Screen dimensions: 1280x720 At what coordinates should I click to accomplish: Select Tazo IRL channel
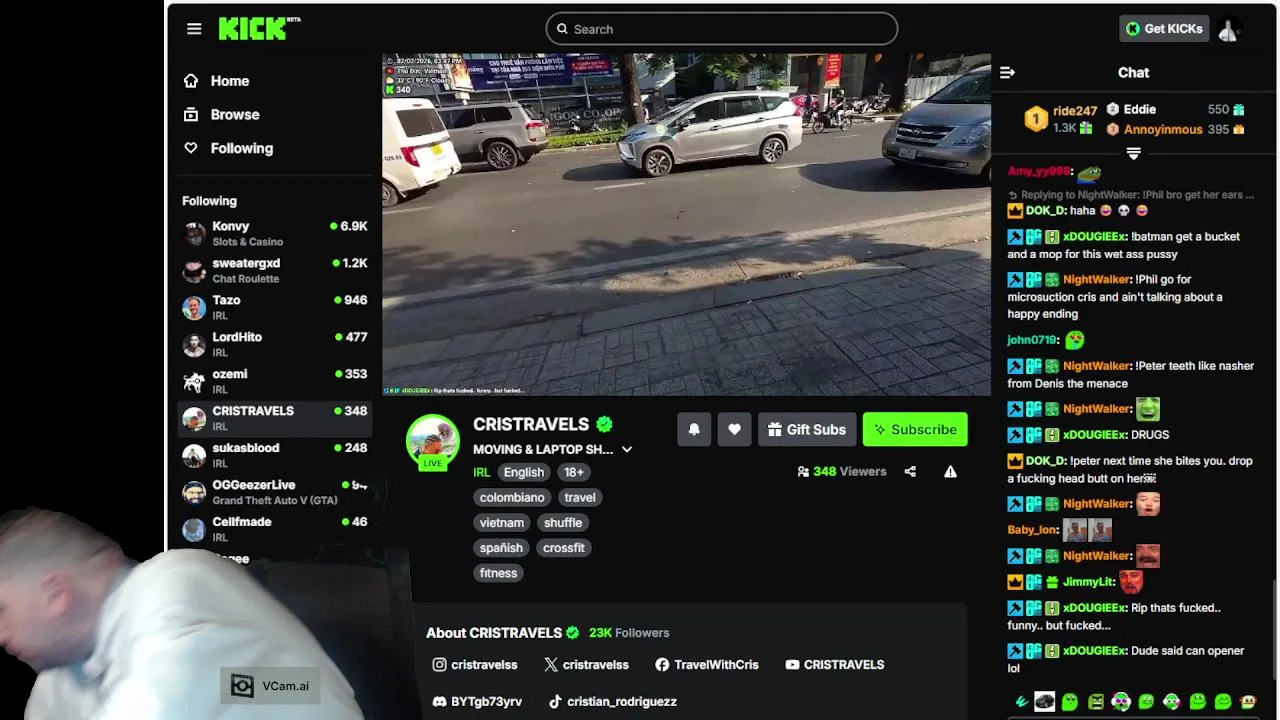coord(276,308)
